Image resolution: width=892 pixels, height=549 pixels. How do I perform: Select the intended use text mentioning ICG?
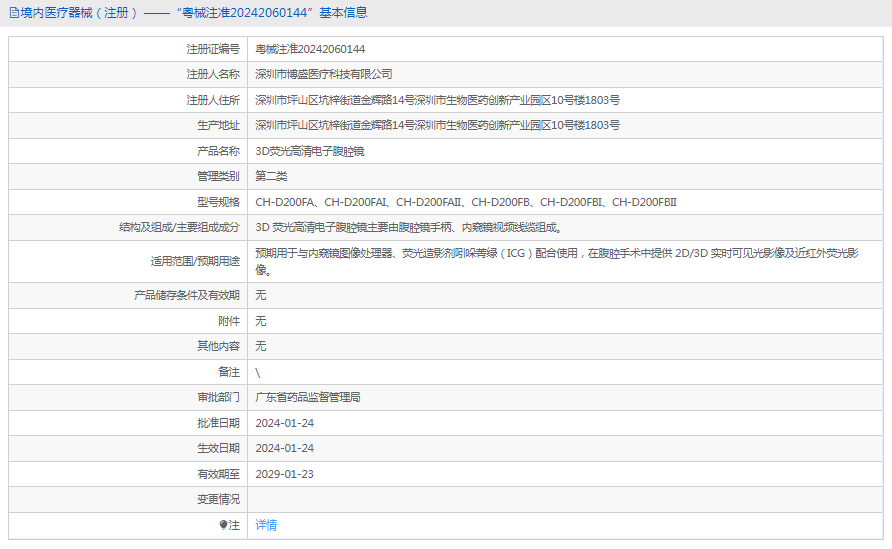[557, 261]
